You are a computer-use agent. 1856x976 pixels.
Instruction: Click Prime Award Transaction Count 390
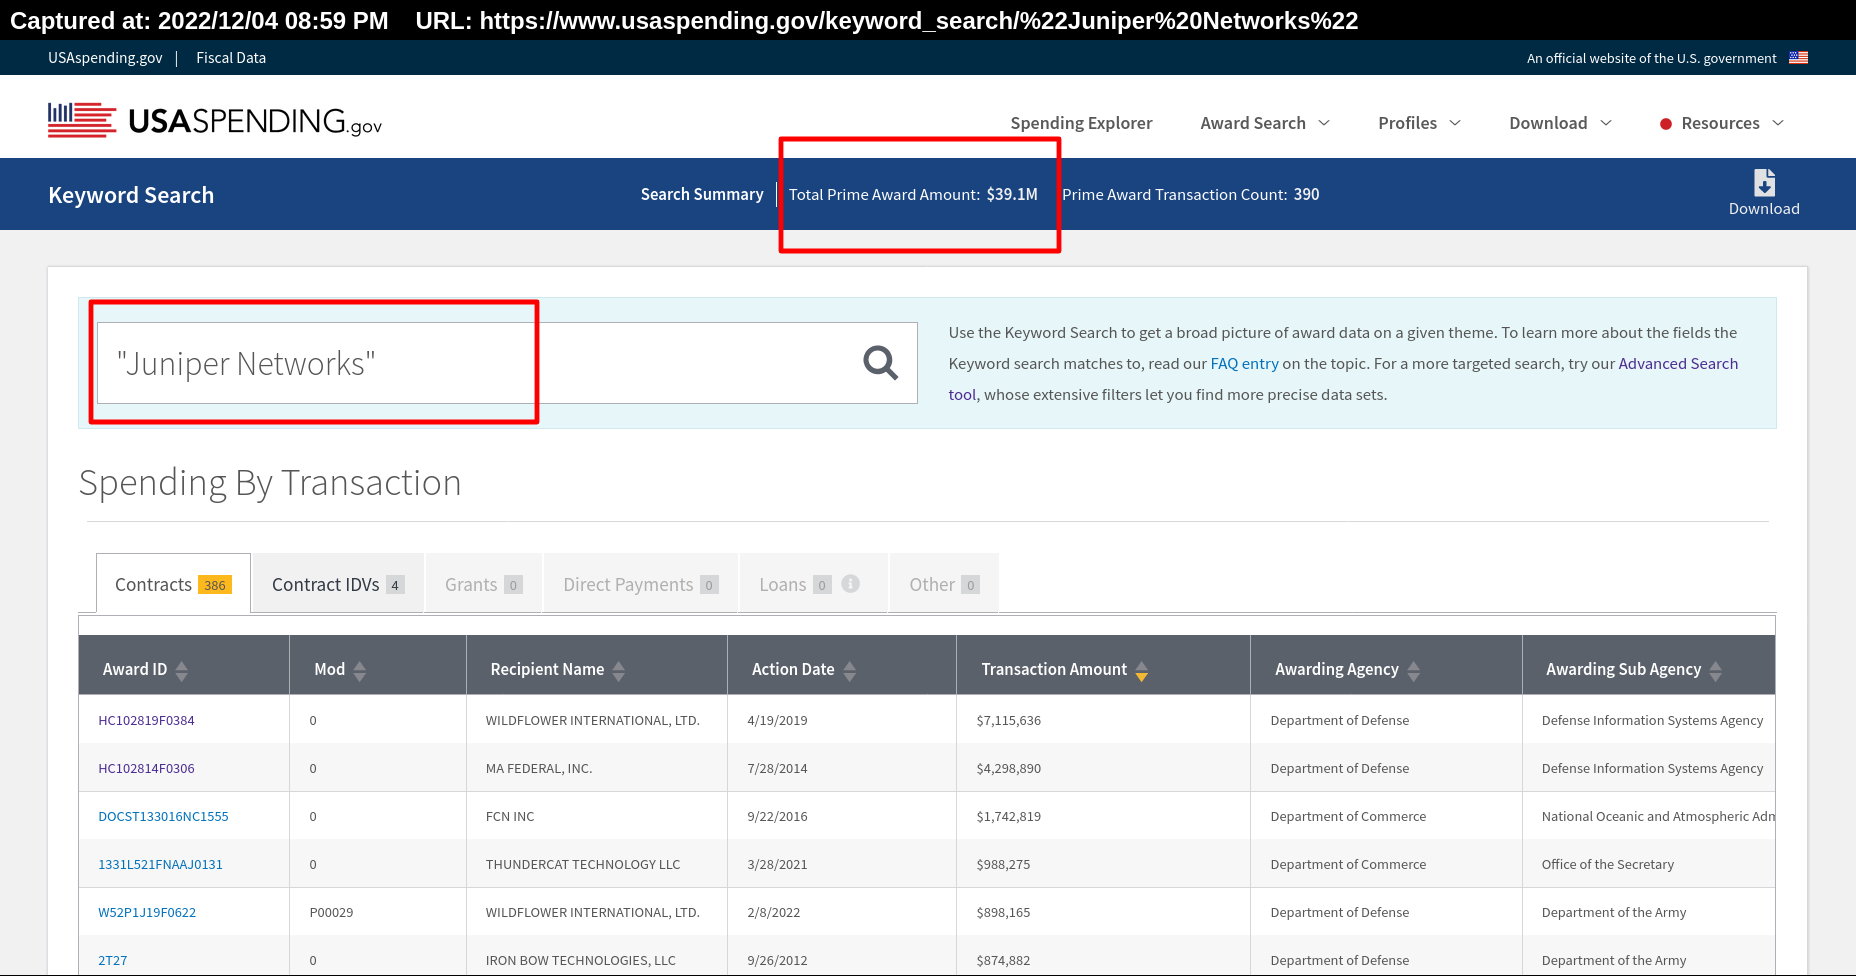[1190, 194]
